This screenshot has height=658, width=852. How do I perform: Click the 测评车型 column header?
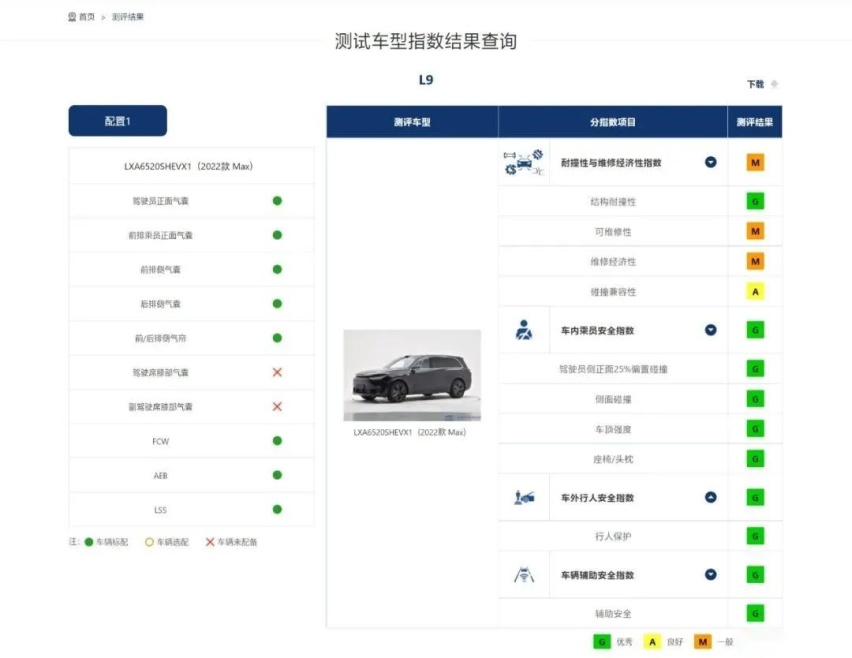coord(412,122)
